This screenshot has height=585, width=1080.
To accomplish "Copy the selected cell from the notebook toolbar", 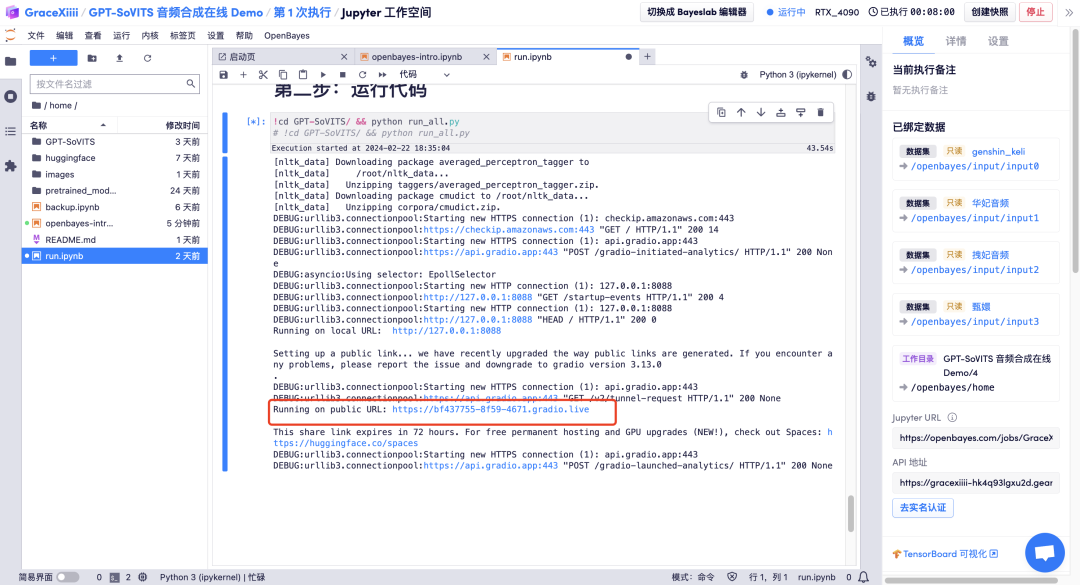I will [283, 74].
